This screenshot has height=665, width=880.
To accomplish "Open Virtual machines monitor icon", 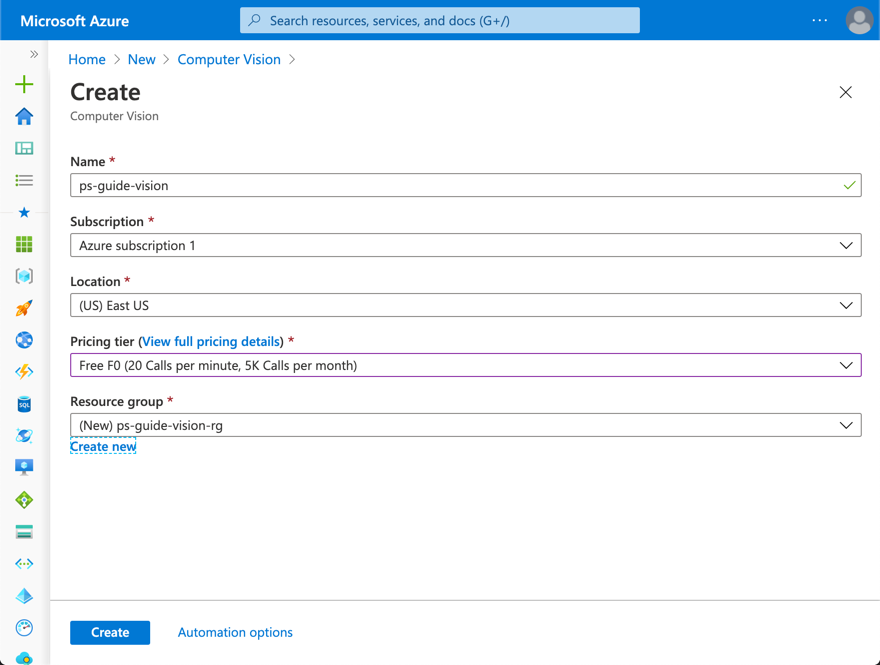I will pos(24,468).
